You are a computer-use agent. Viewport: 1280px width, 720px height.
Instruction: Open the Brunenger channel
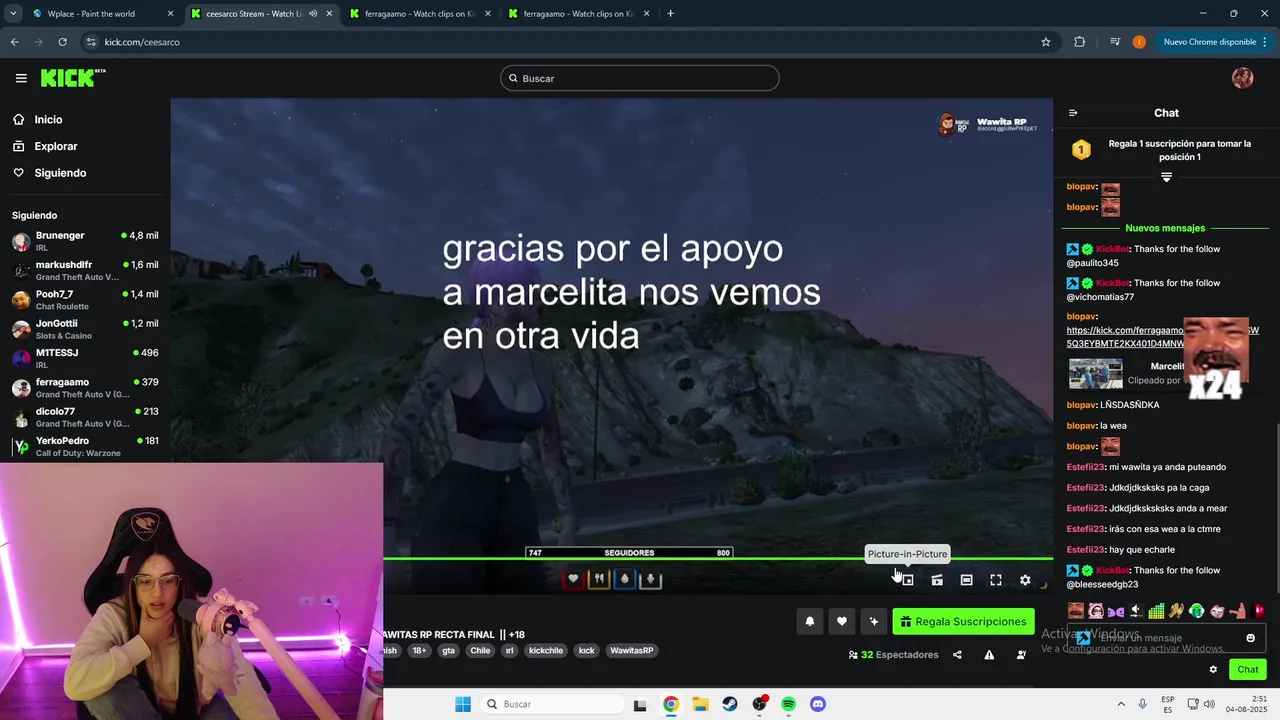85,241
